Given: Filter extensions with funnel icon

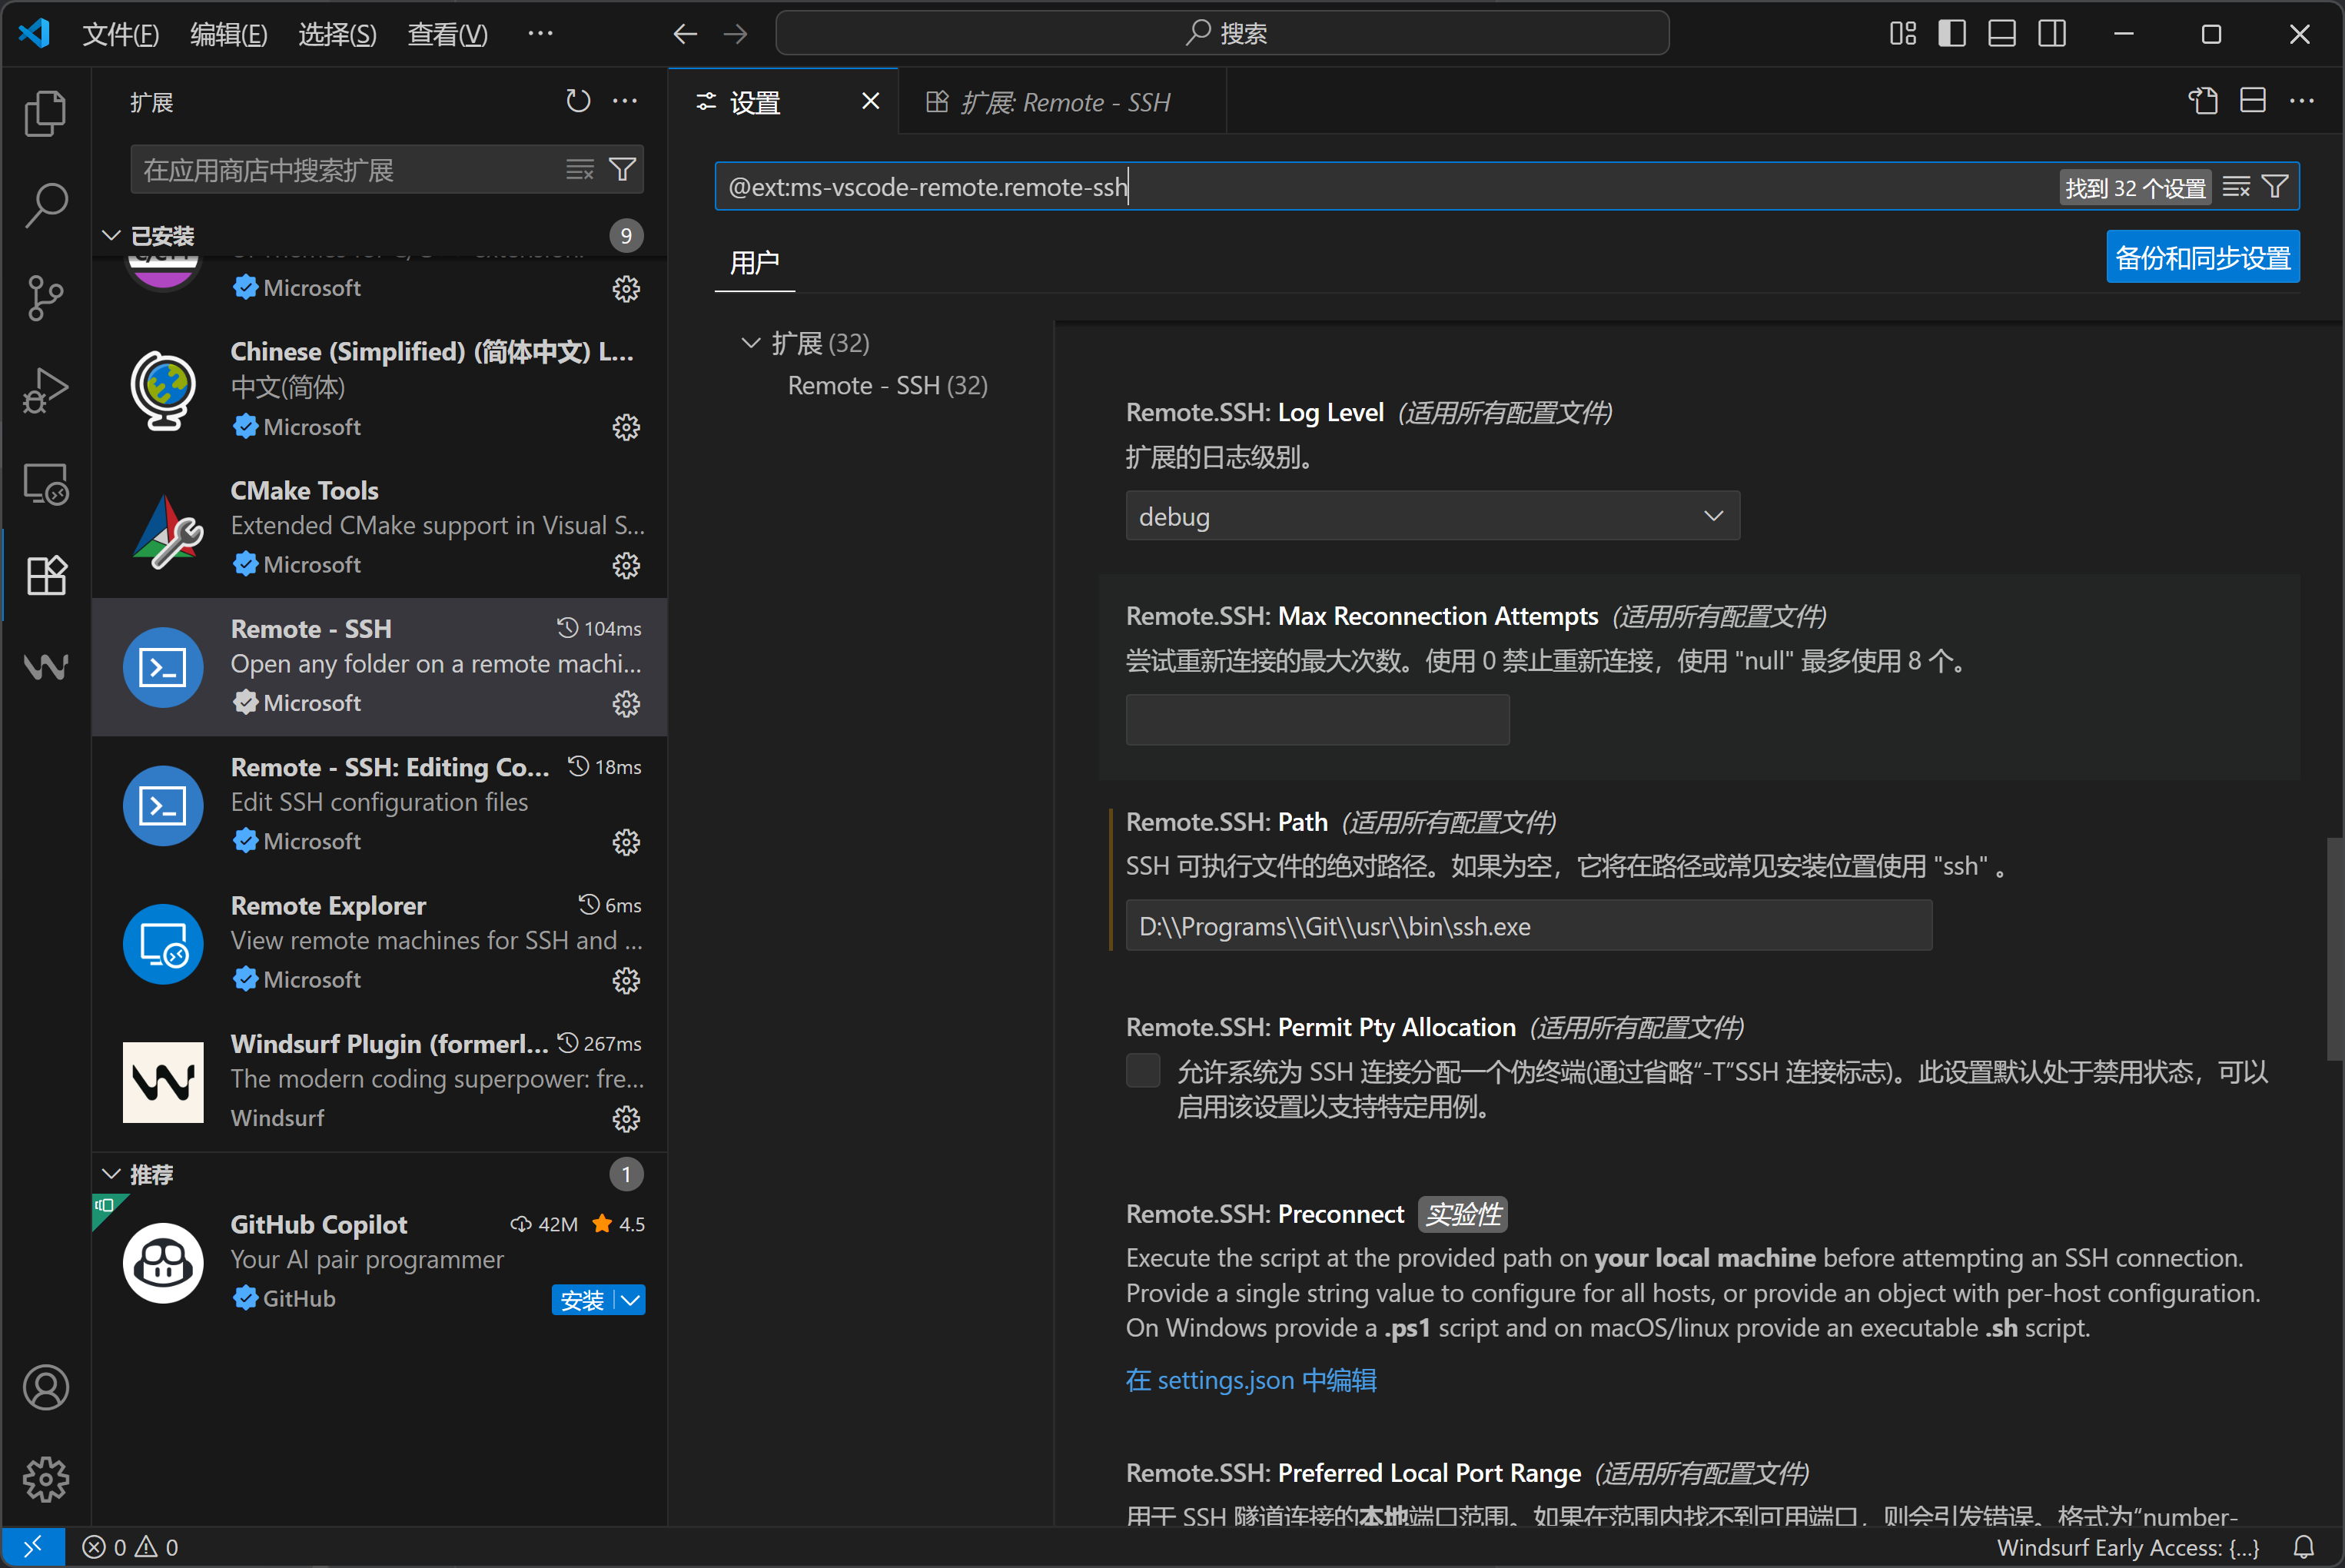Looking at the screenshot, I should click(x=622, y=170).
